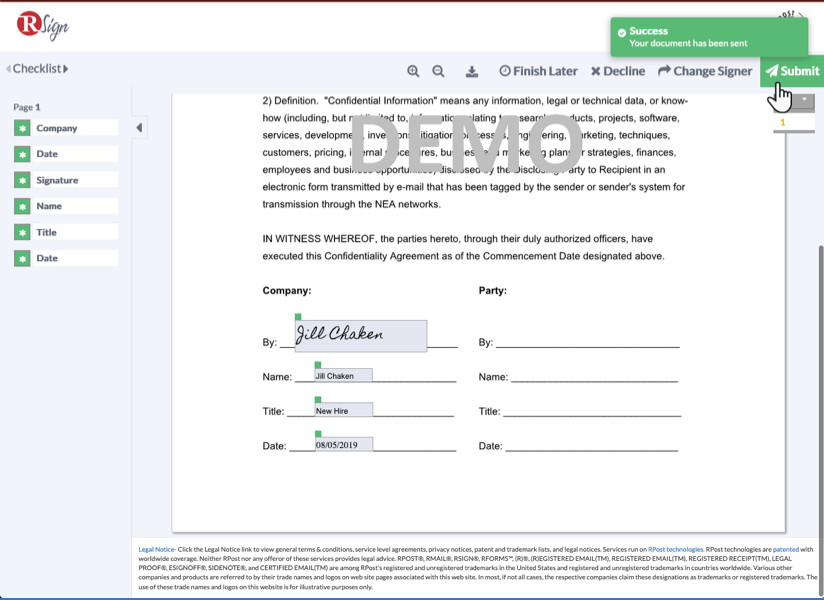Collapse Checklist with left arrow

coord(8,69)
